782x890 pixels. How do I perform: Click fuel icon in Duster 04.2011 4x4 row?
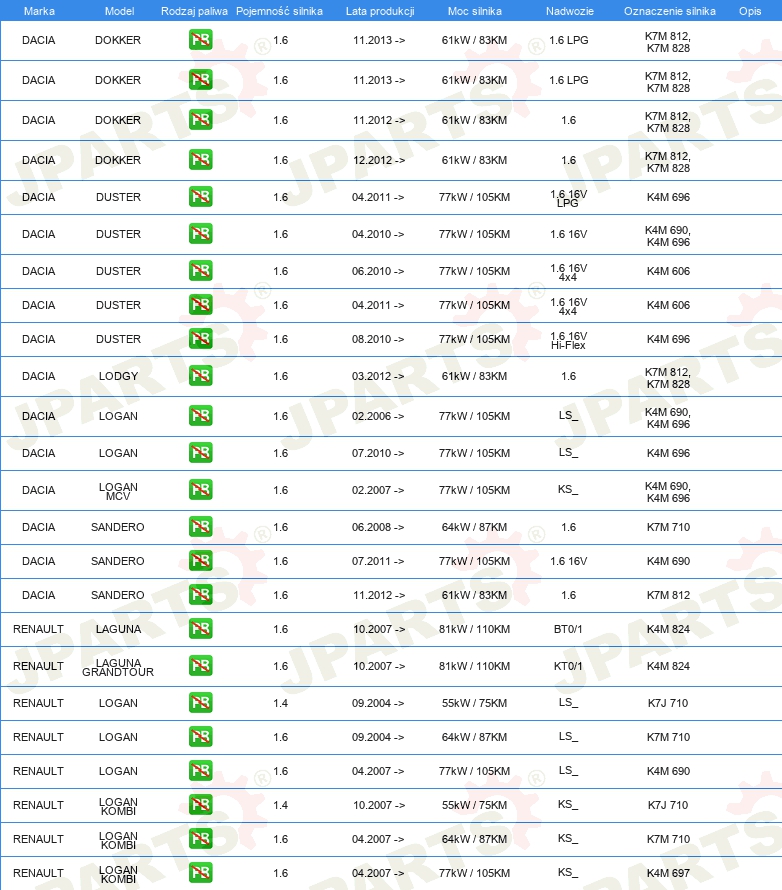[200, 305]
